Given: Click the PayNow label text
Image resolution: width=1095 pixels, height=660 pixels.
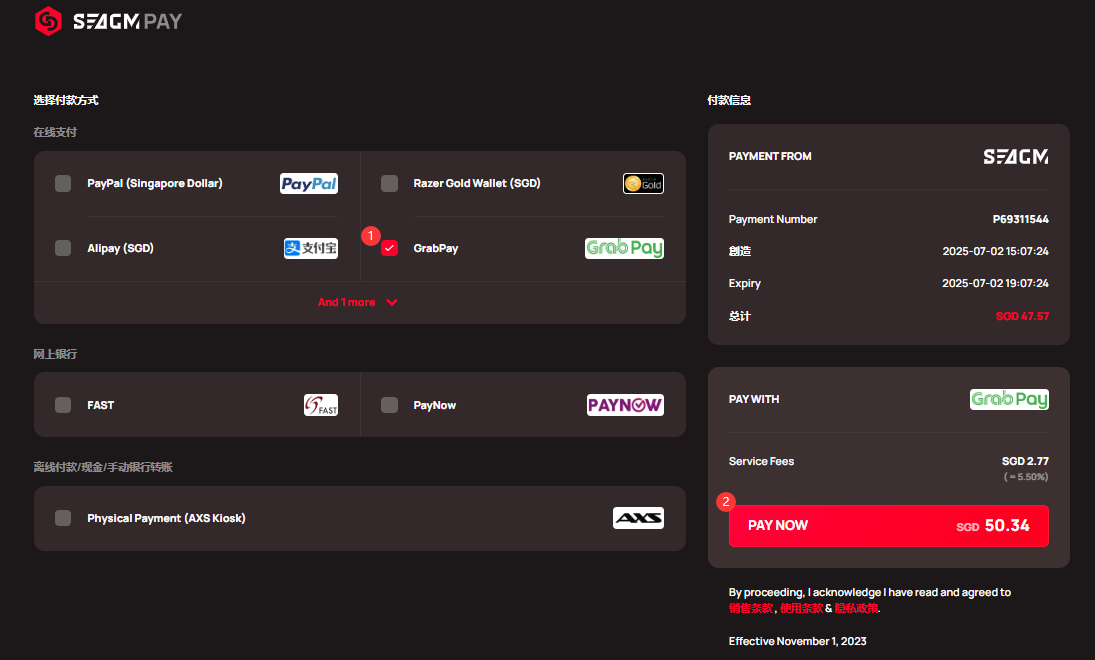Looking at the screenshot, I should coord(434,405).
